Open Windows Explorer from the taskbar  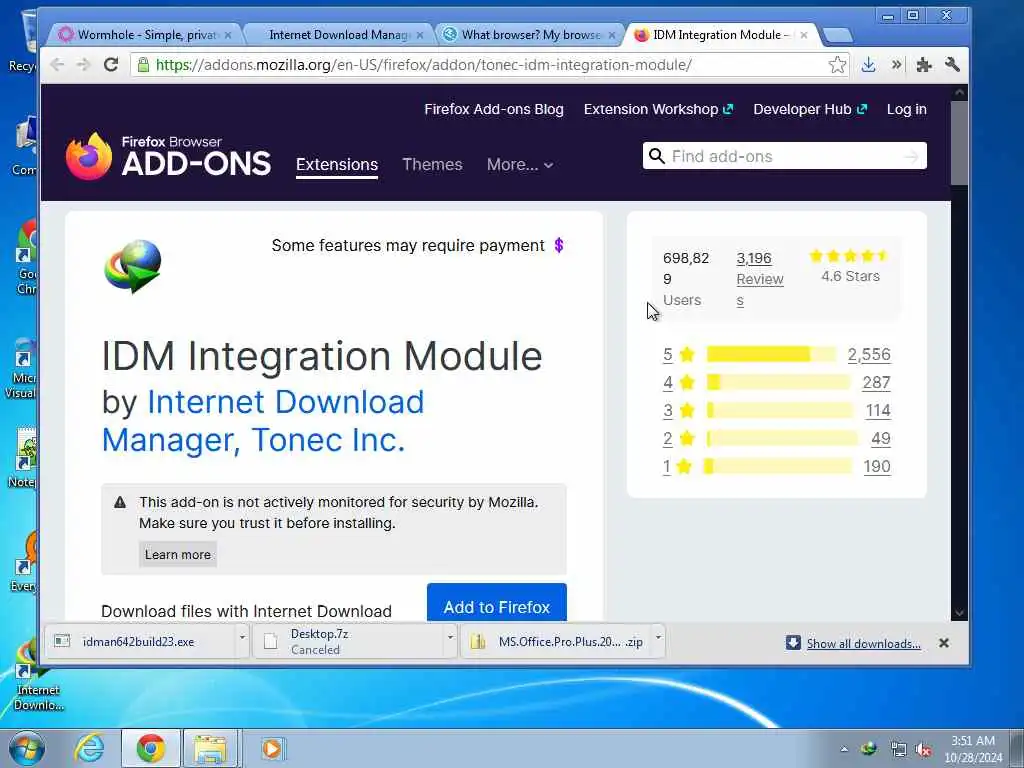210,748
